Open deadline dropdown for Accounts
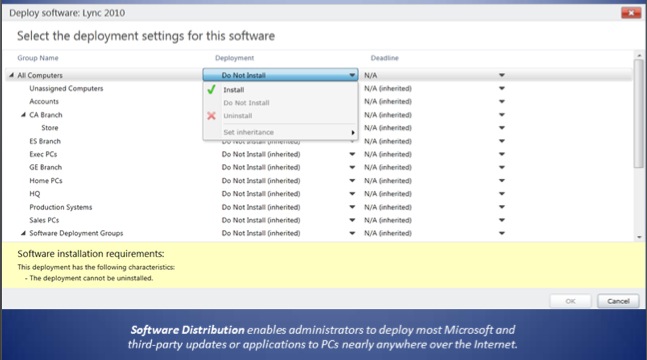This screenshot has height=360, width=647. tap(502, 102)
